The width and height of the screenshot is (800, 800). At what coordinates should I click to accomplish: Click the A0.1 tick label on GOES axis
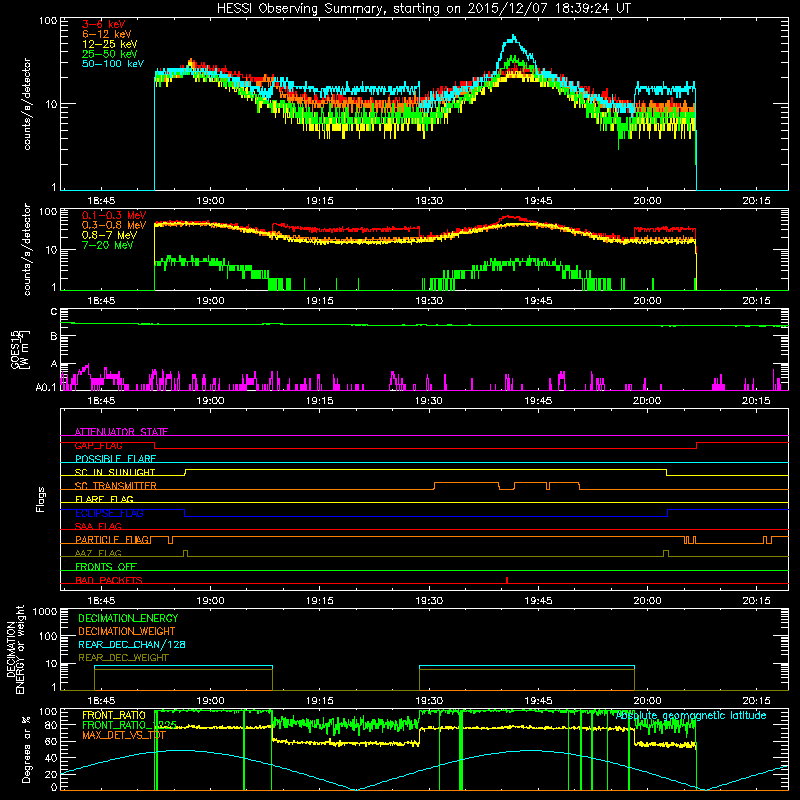(x=46, y=388)
